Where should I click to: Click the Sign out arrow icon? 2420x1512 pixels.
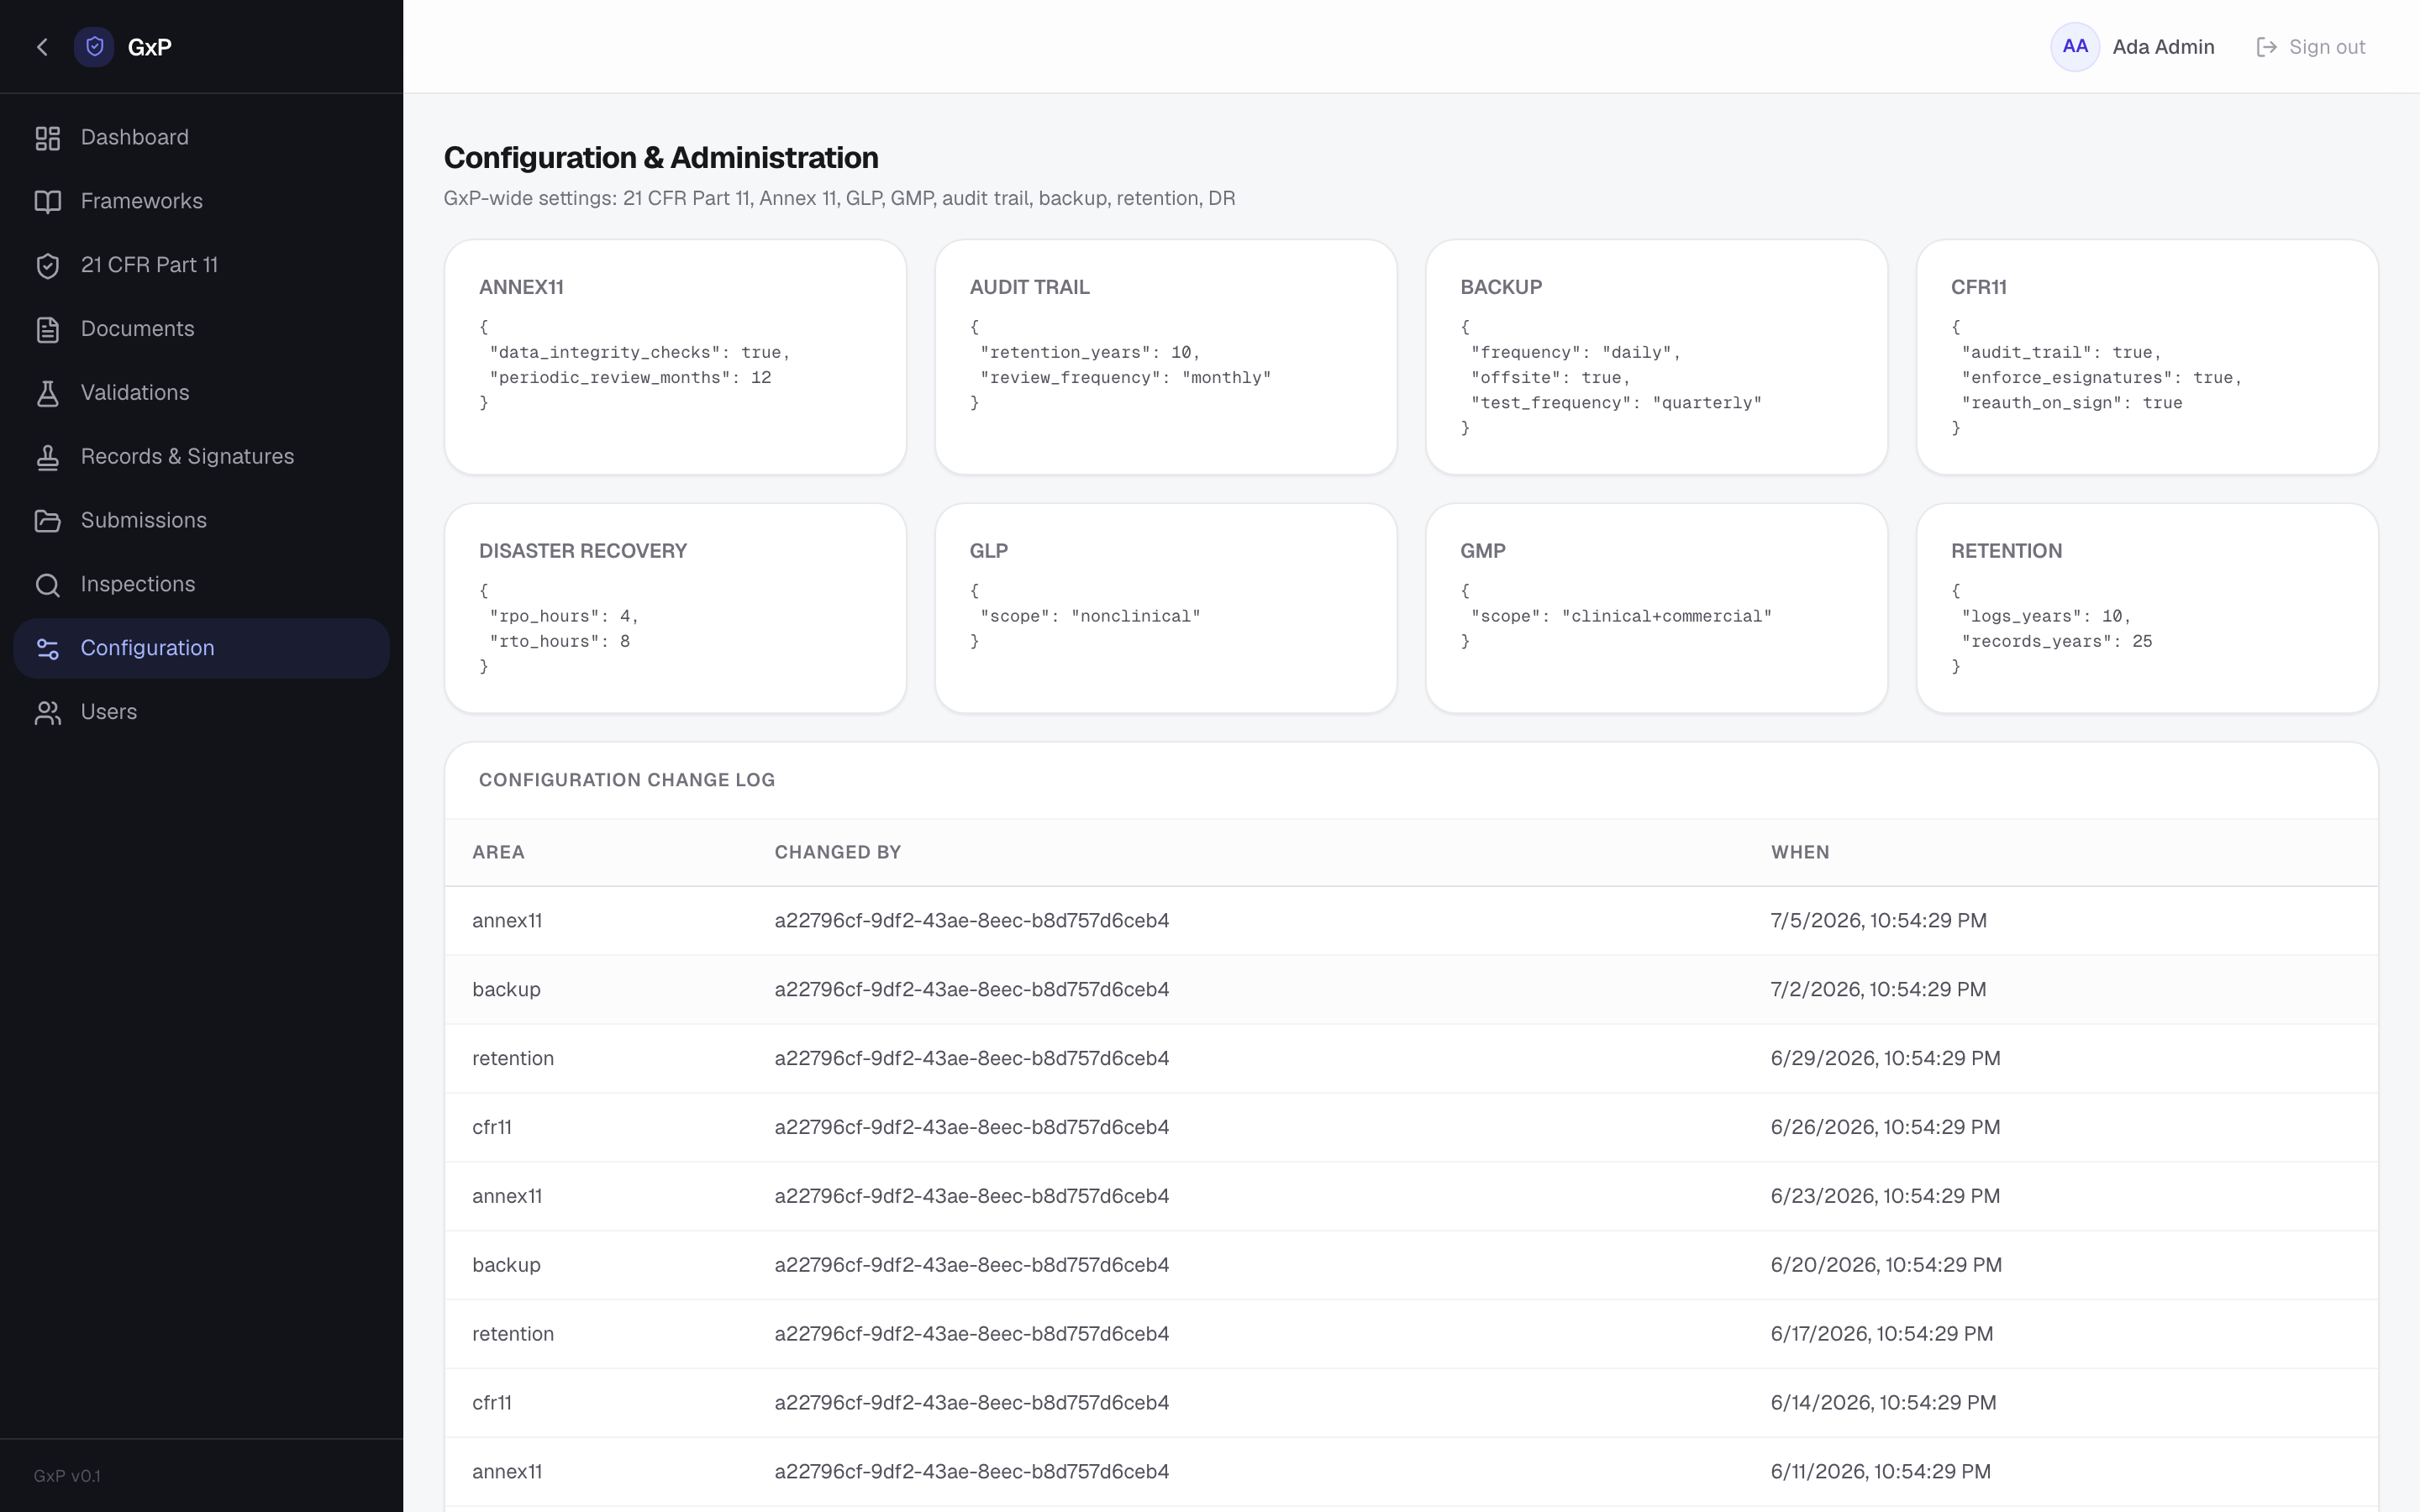[2266, 47]
